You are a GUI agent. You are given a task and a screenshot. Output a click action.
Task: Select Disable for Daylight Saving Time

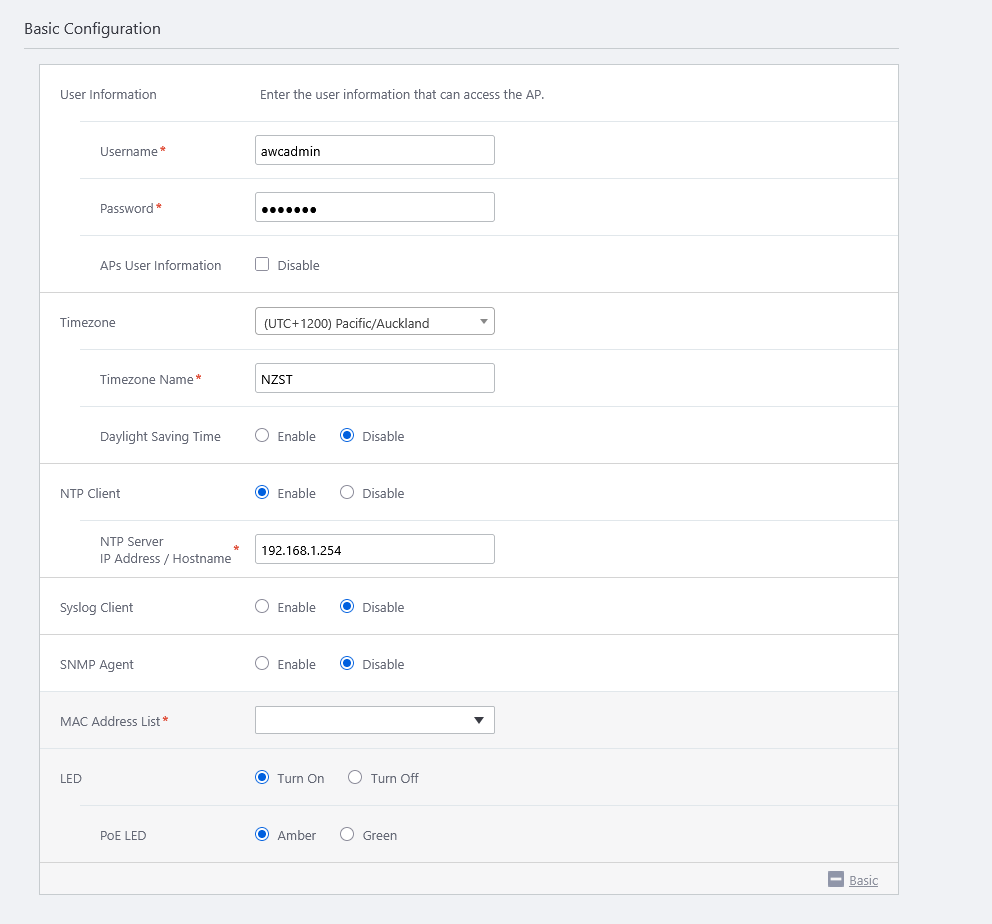(x=347, y=436)
